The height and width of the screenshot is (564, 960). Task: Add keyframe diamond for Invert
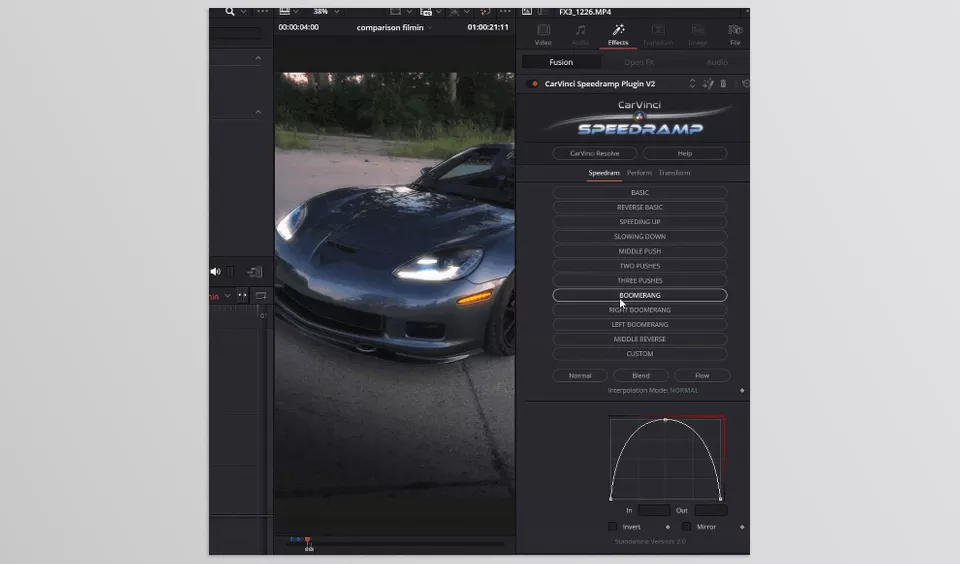pyautogui.click(x=668, y=527)
